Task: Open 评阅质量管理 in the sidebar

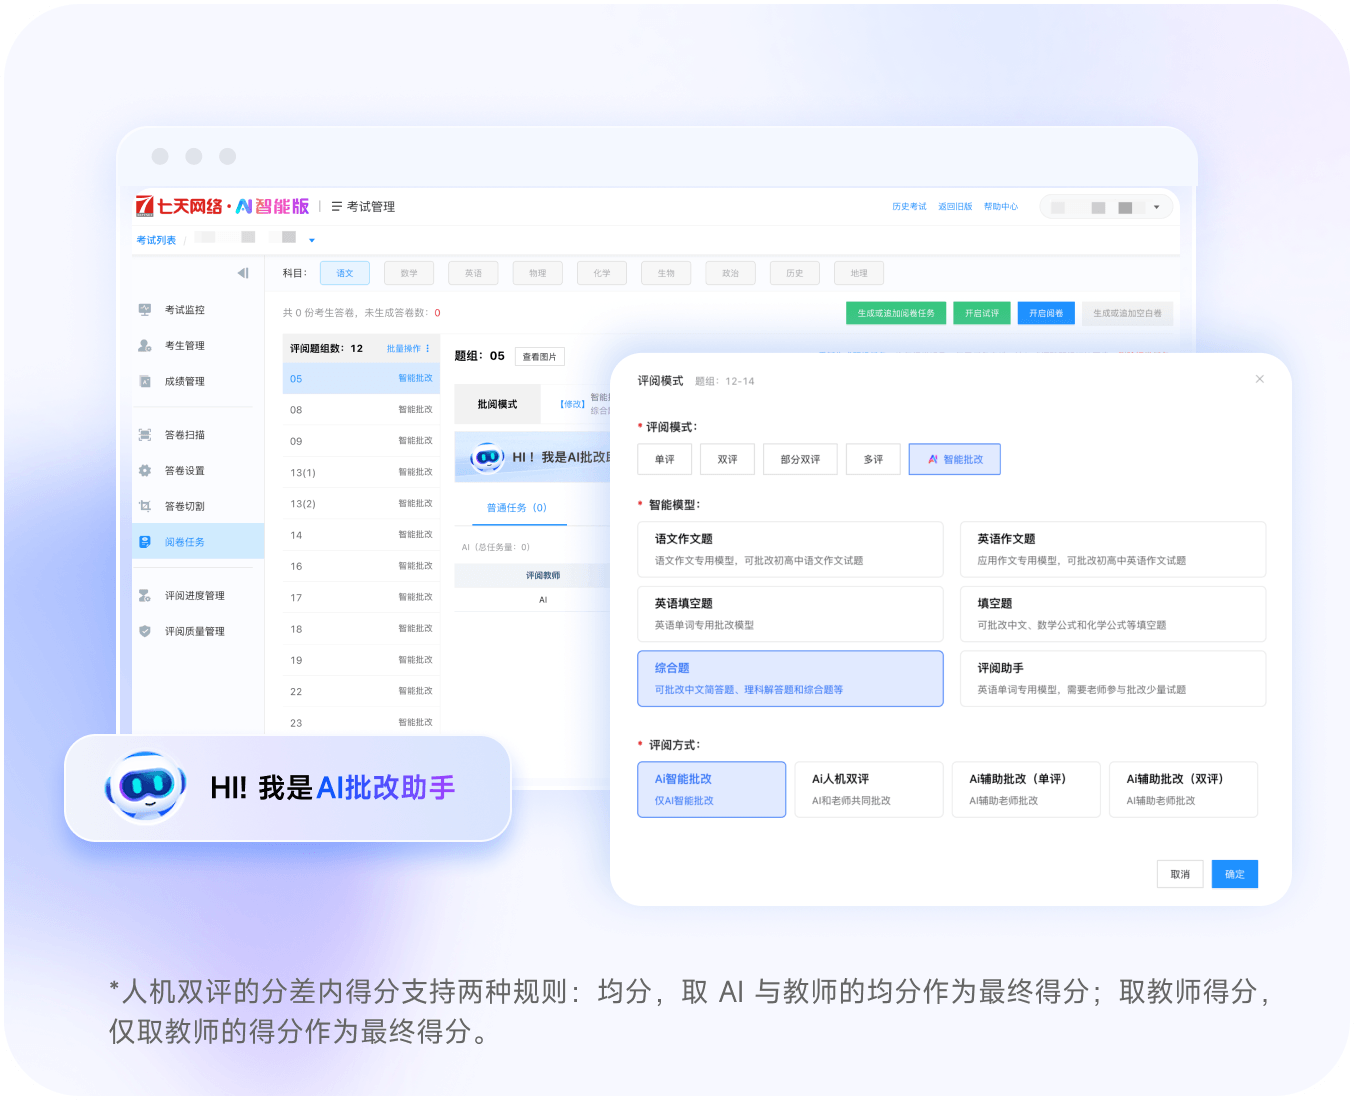Action: point(194,632)
